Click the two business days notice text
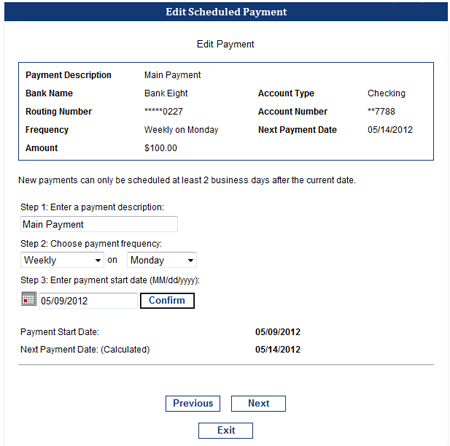This screenshot has height=446, width=450. [187, 180]
